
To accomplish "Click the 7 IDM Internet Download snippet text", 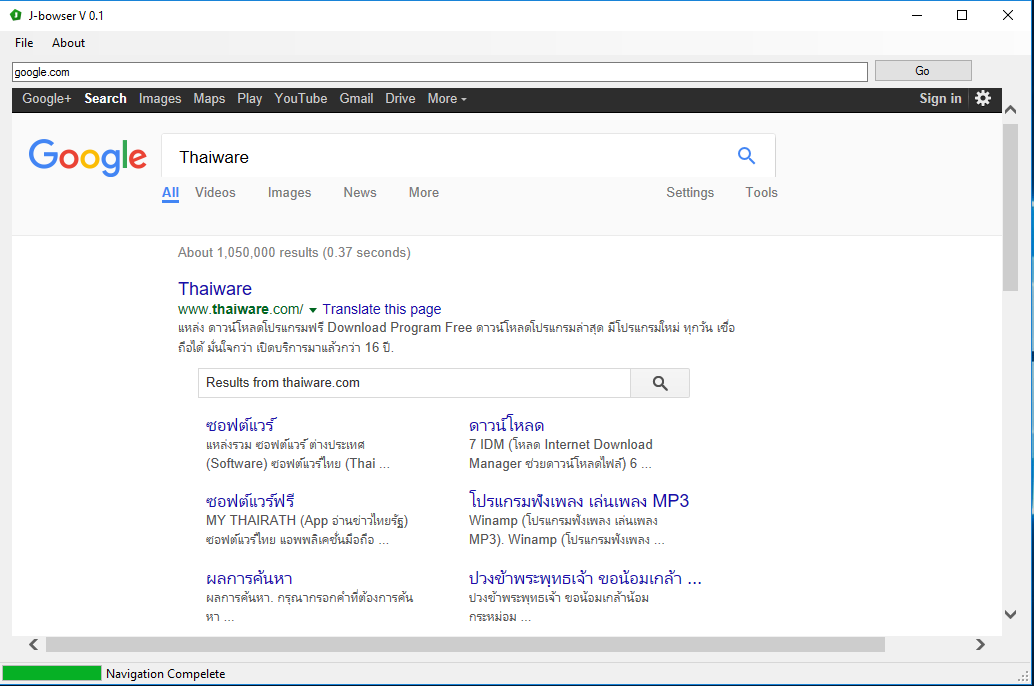I will coord(561,454).
